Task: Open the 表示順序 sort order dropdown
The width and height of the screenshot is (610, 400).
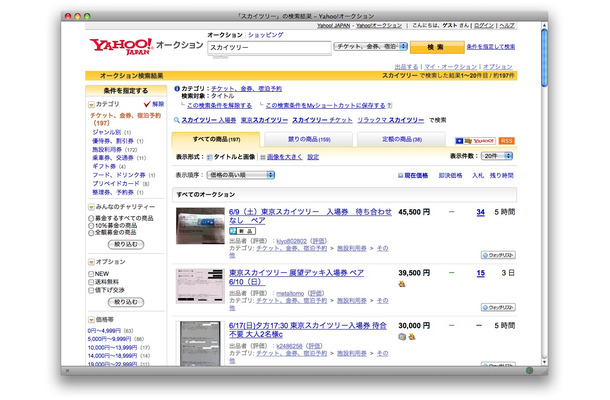Action: click(x=241, y=175)
